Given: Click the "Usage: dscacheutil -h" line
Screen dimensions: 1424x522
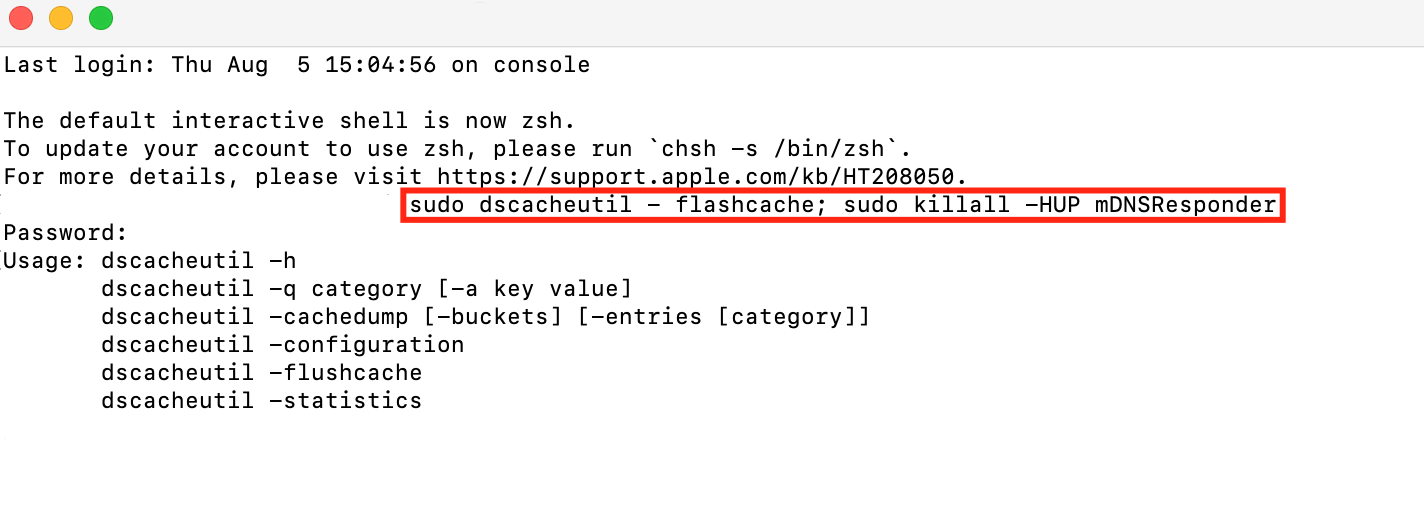Looking at the screenshot, I should (150, 261).
